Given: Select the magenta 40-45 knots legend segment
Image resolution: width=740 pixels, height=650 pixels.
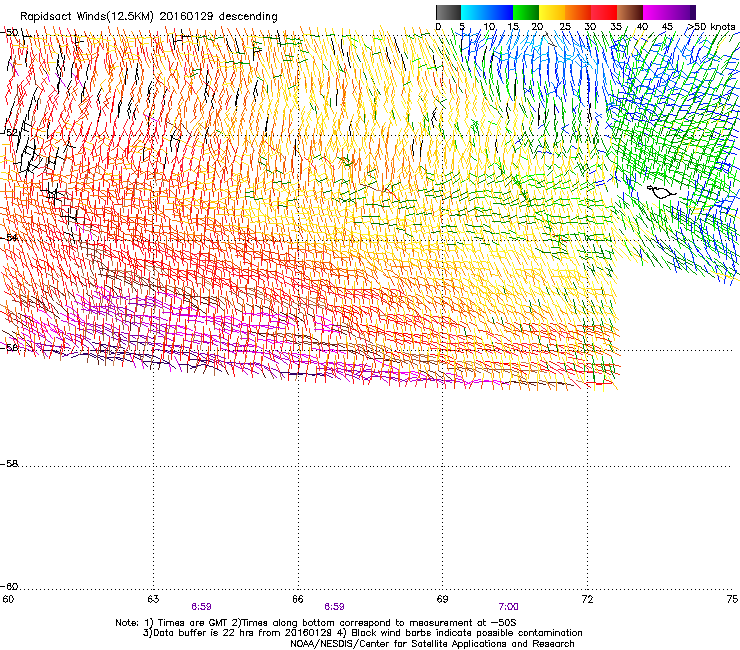Looking at the screenshot, I should [x=656, y=12].
